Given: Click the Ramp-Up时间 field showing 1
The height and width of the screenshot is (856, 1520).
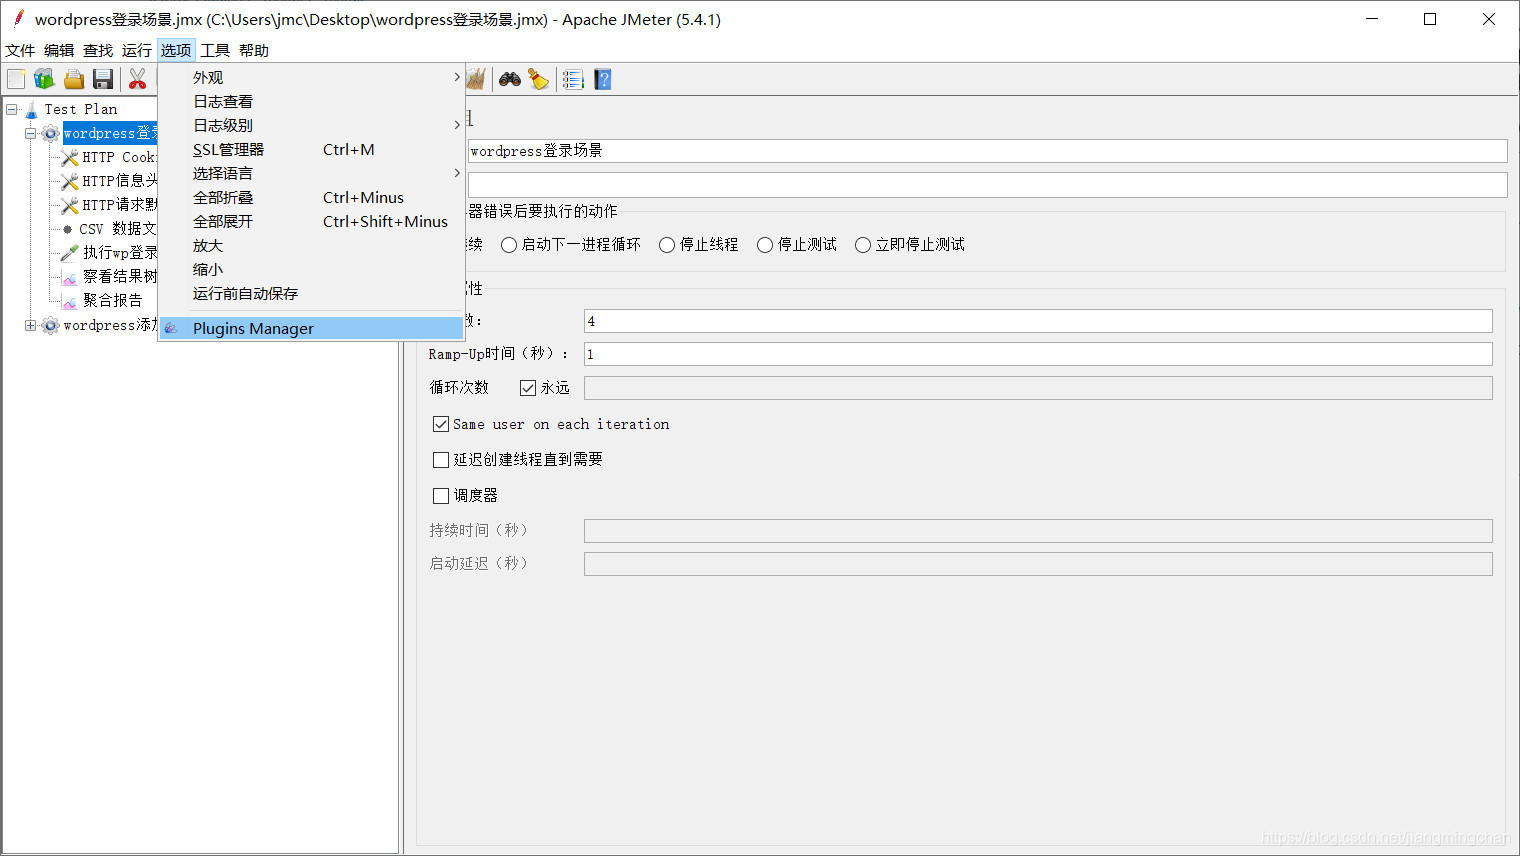Looking at the screenshot, I should click(1038, 354).
